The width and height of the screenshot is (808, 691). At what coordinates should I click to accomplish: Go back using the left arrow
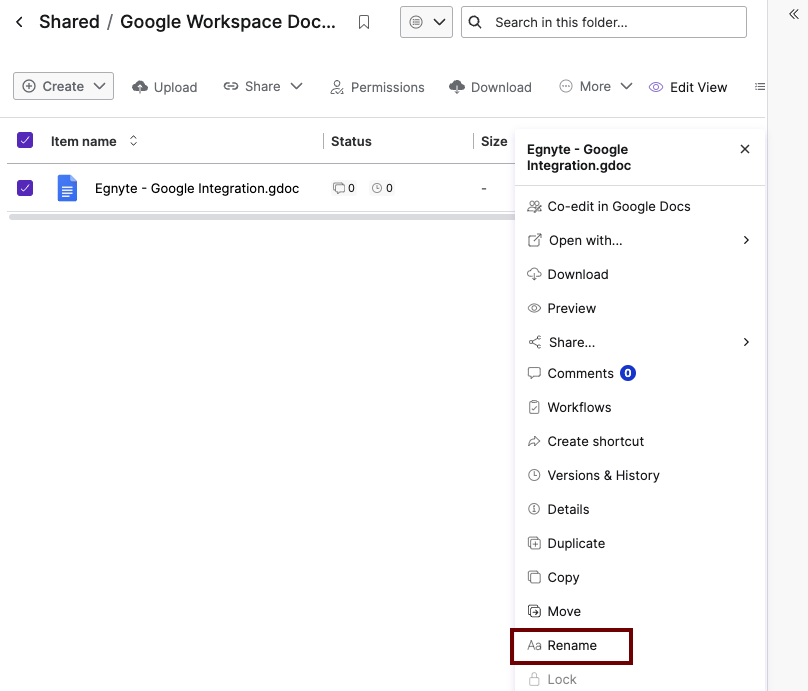(x=20, y=22)
